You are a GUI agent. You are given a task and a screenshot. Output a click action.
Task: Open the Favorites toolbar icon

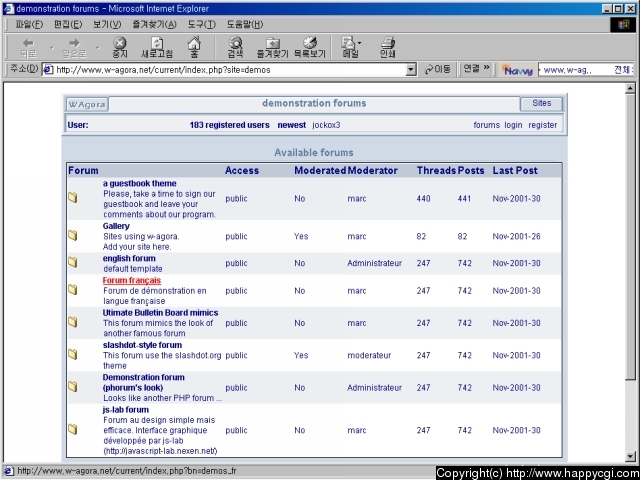pos(272,43)
